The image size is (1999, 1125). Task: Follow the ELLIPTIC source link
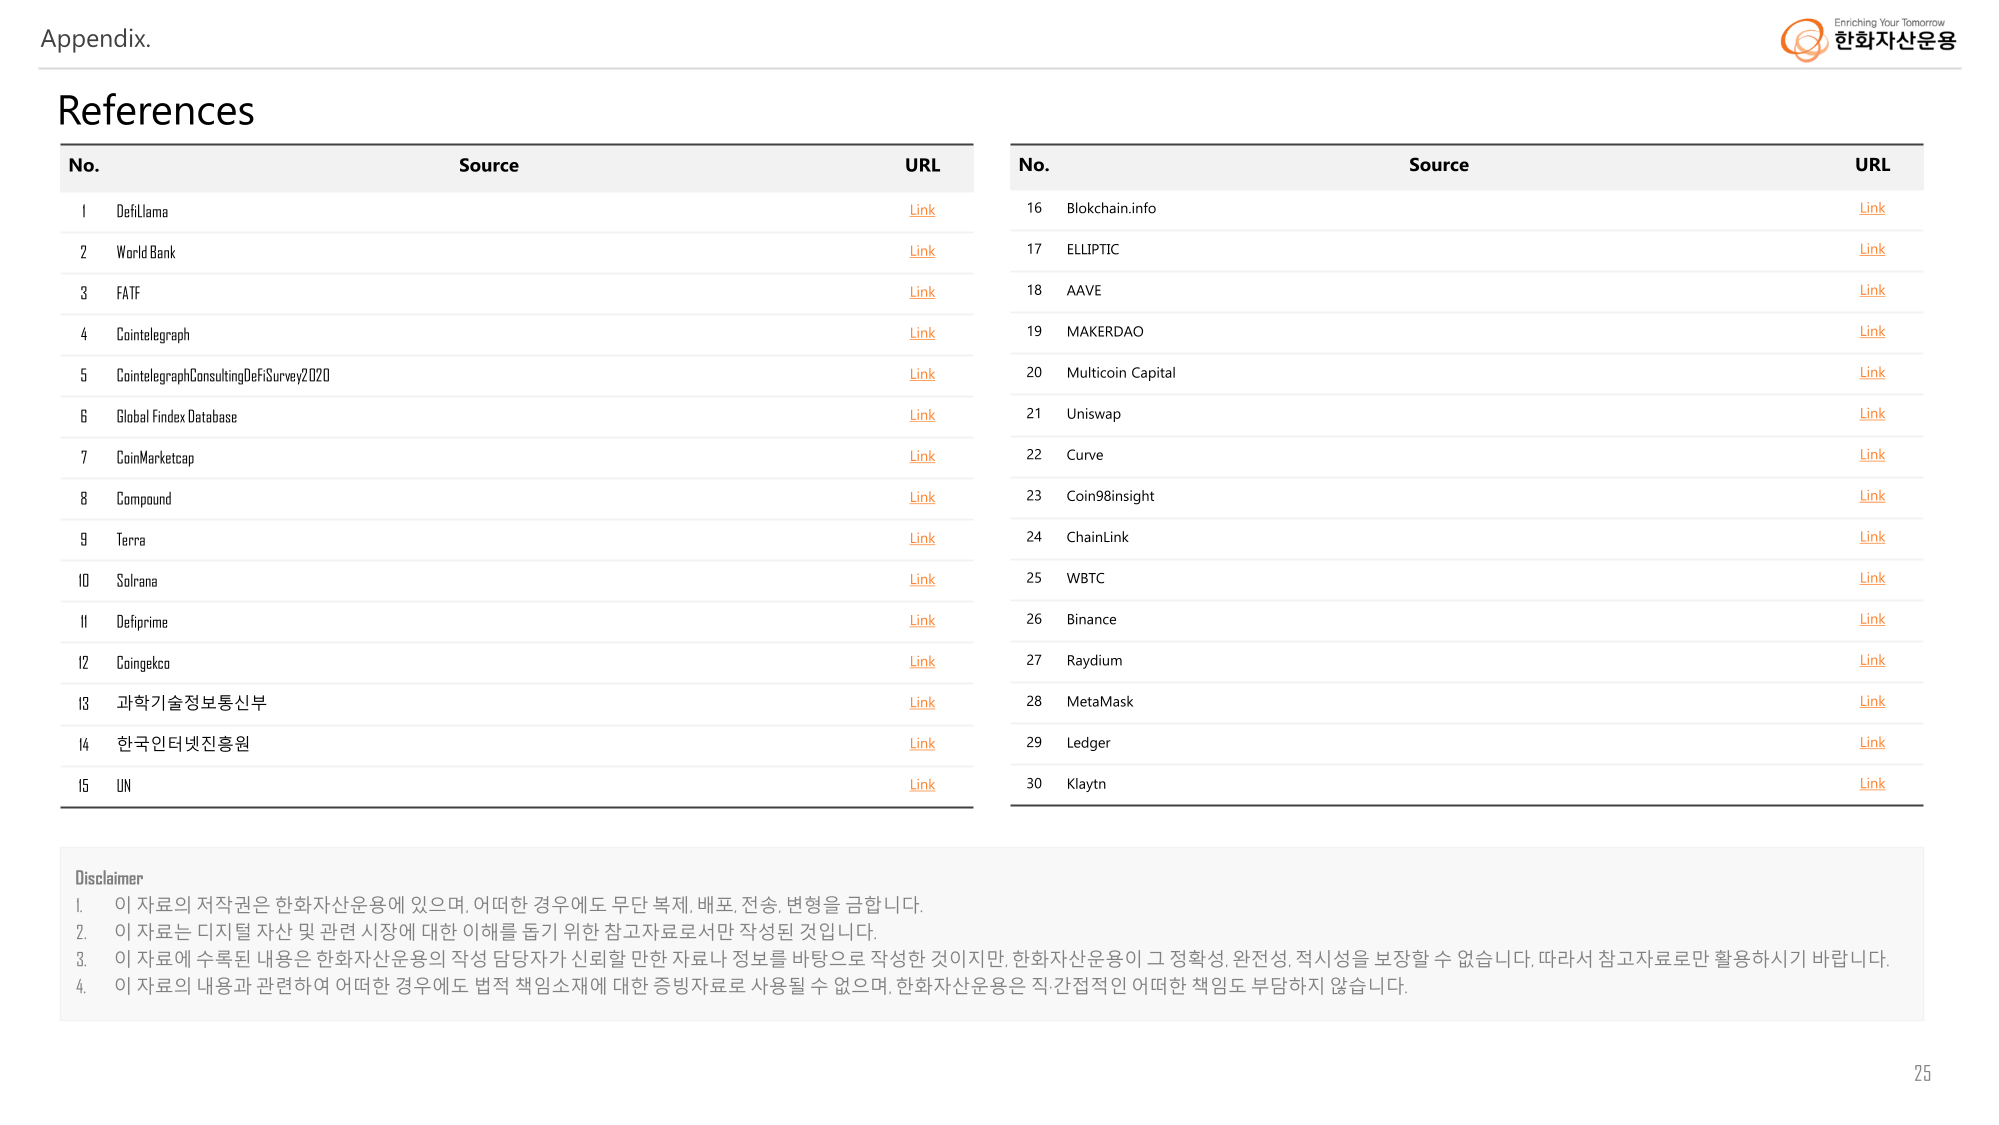(1872, 249)
